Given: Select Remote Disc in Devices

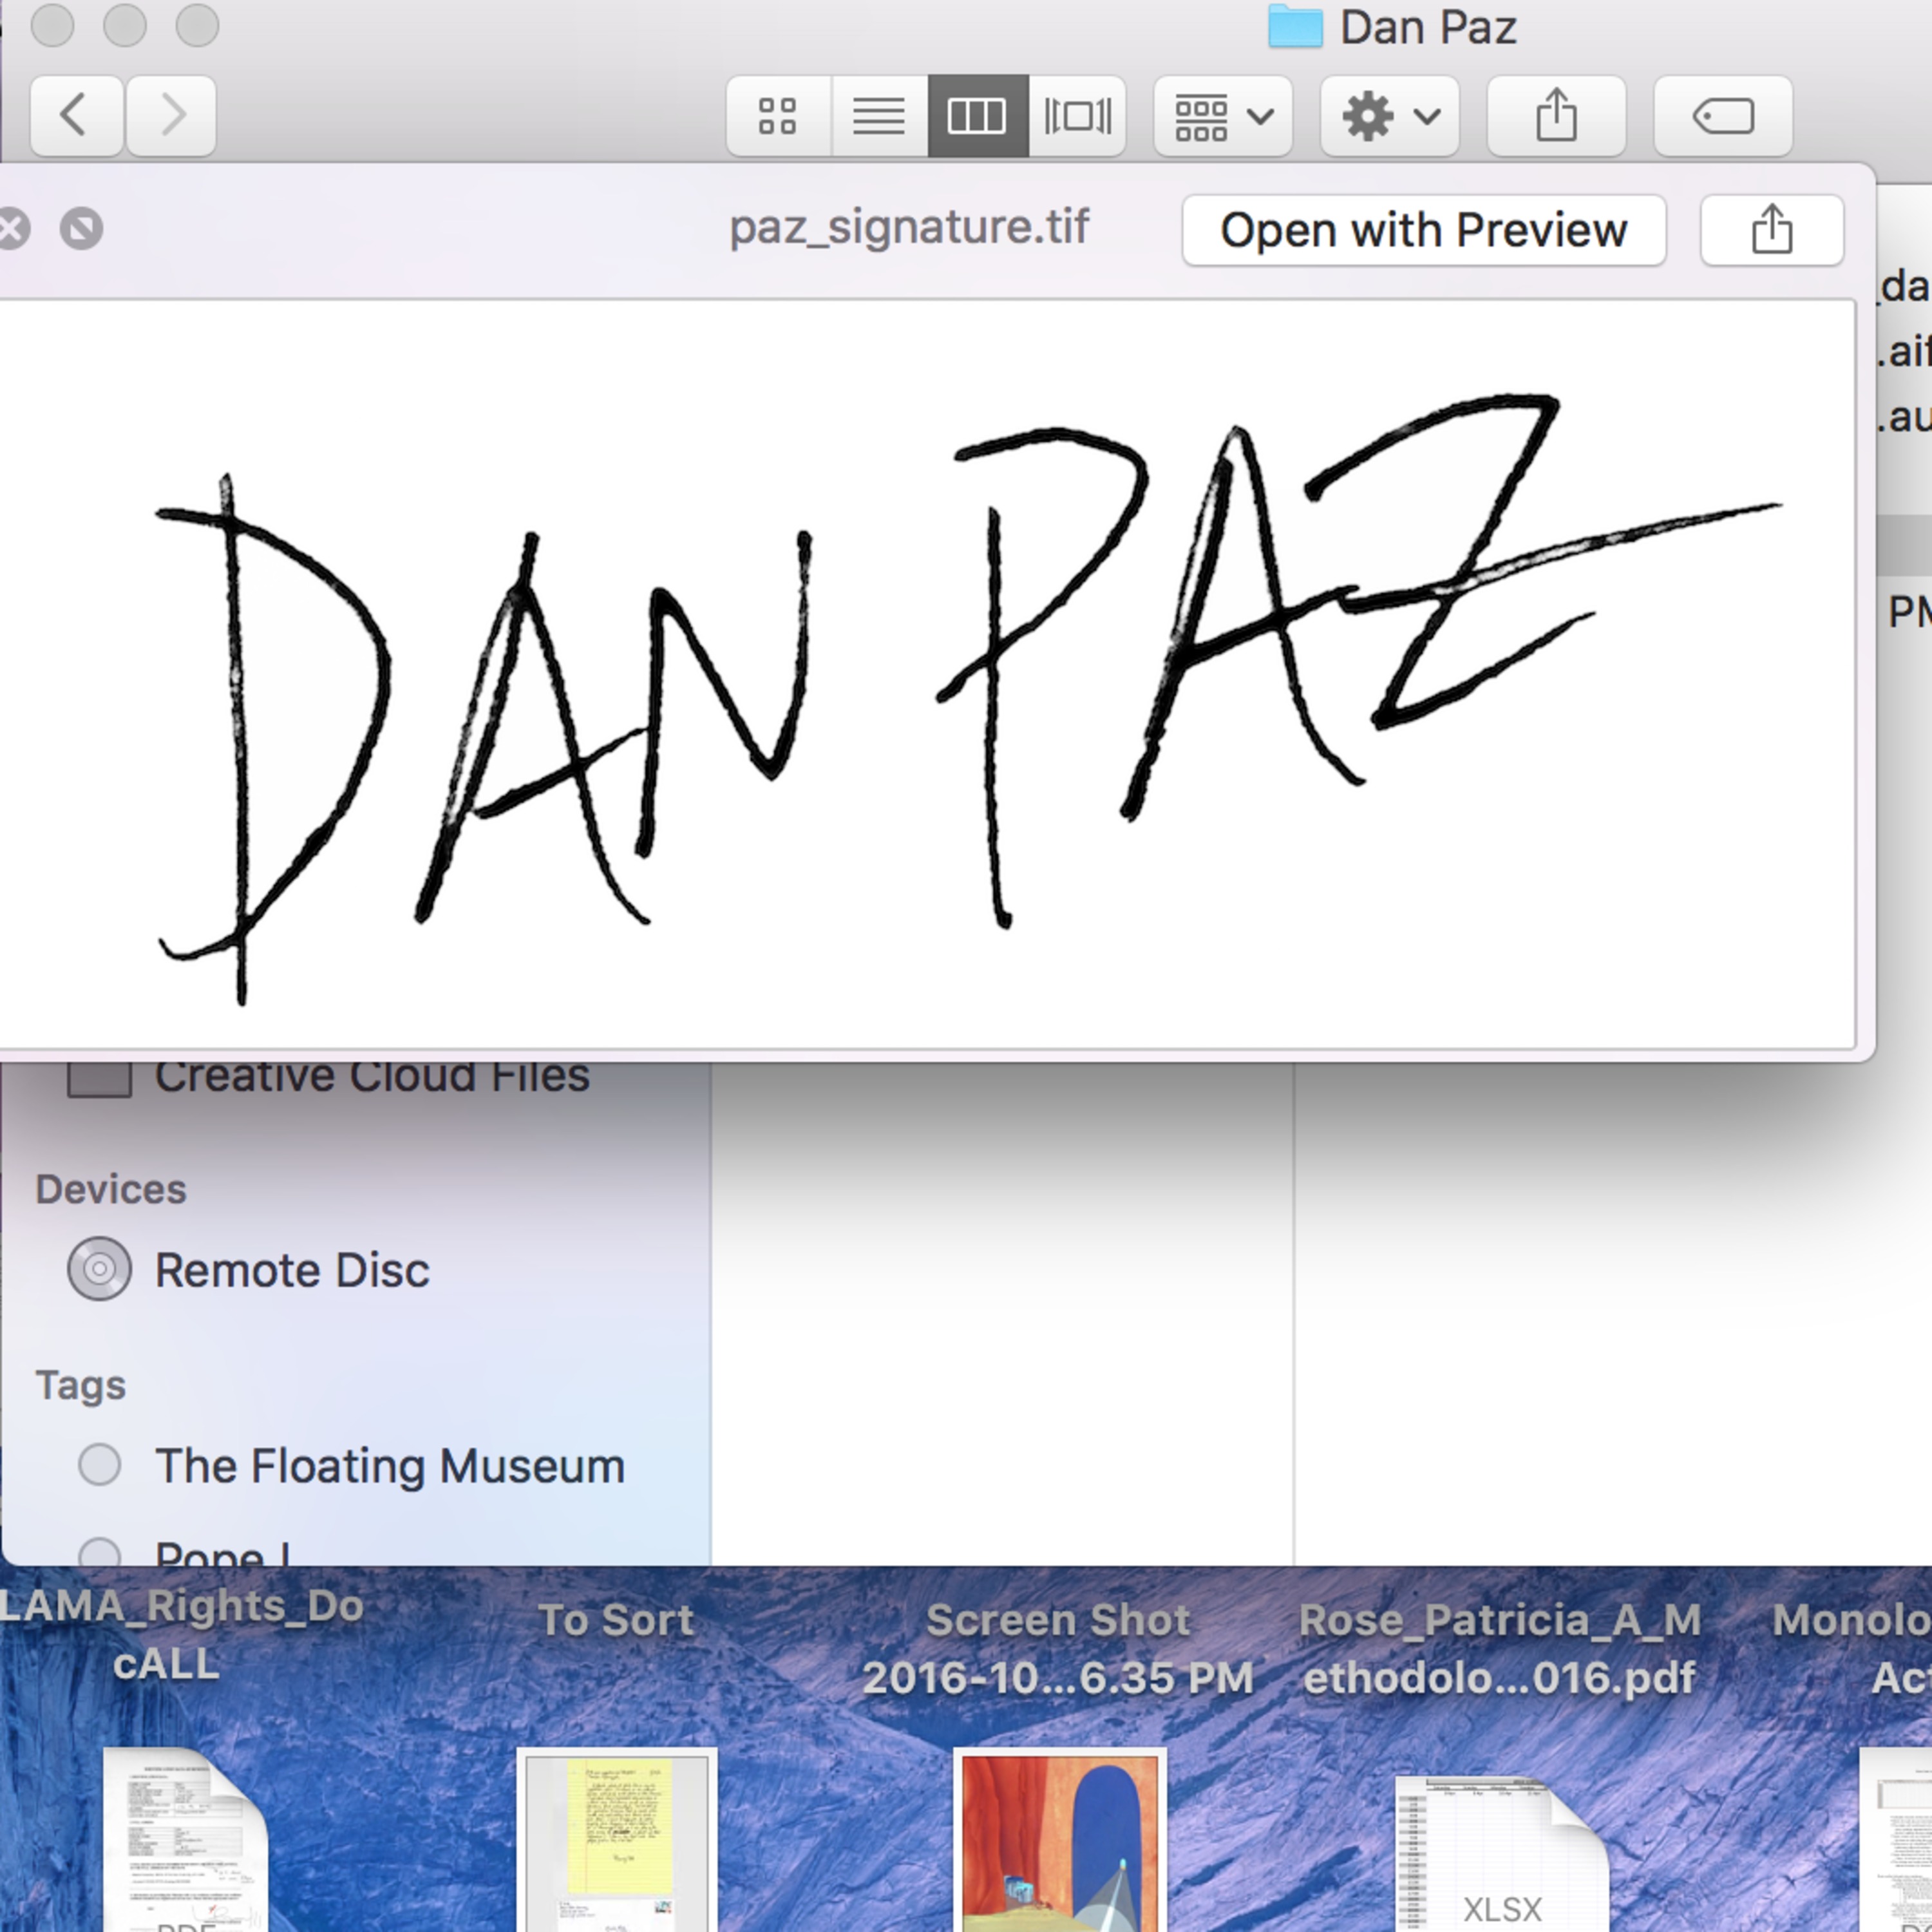Looking at the screenshot, I should [292, 1271].
